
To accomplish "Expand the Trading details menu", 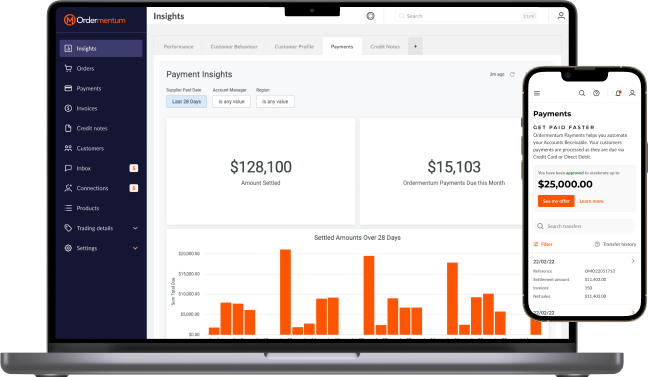I will [x=135, y=228].
